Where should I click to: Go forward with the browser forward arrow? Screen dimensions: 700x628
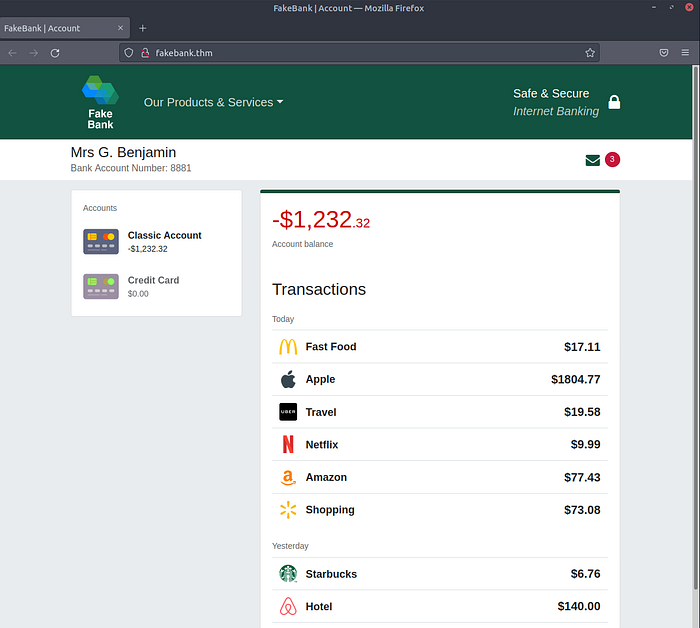click(x=33, y=53)
